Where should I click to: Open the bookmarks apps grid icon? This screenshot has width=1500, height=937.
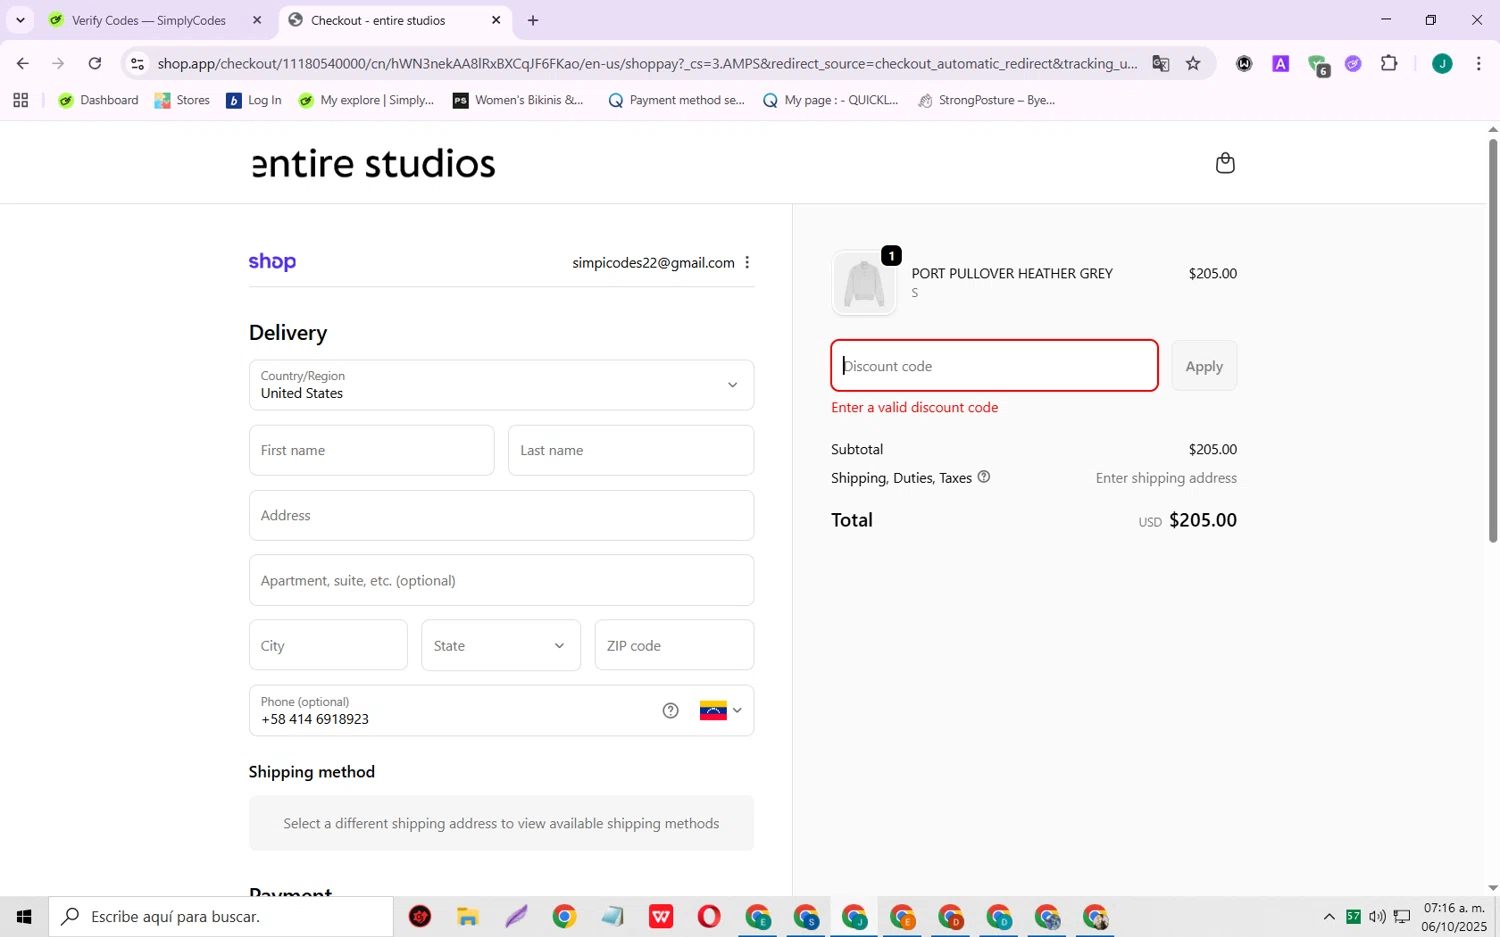coord(21,100)
